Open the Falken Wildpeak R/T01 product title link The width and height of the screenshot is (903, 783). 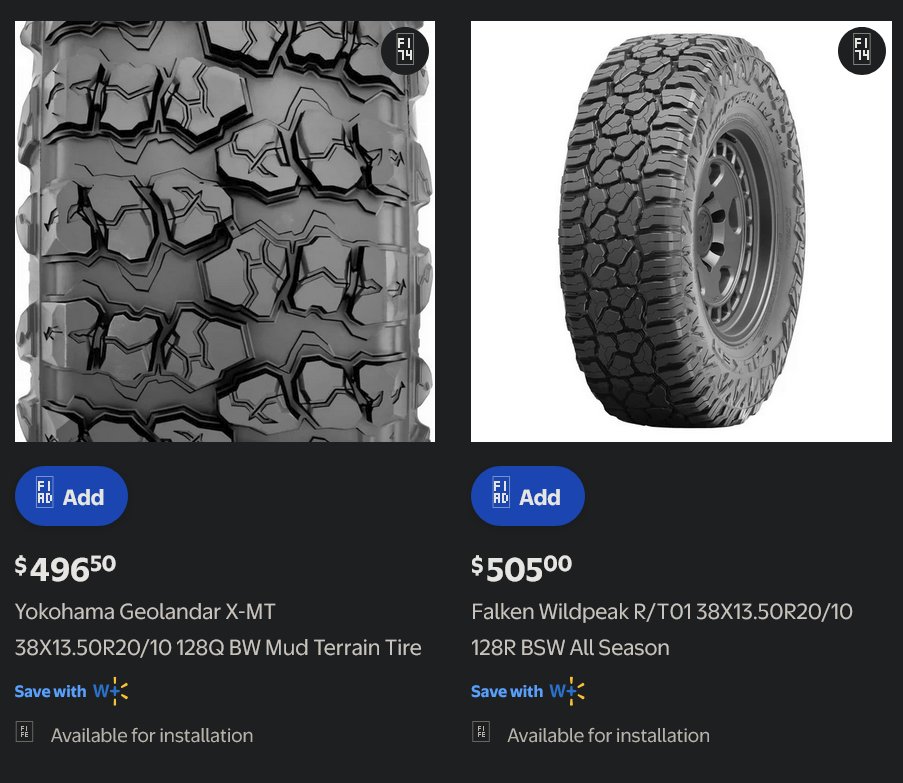[x=662, y=629]
